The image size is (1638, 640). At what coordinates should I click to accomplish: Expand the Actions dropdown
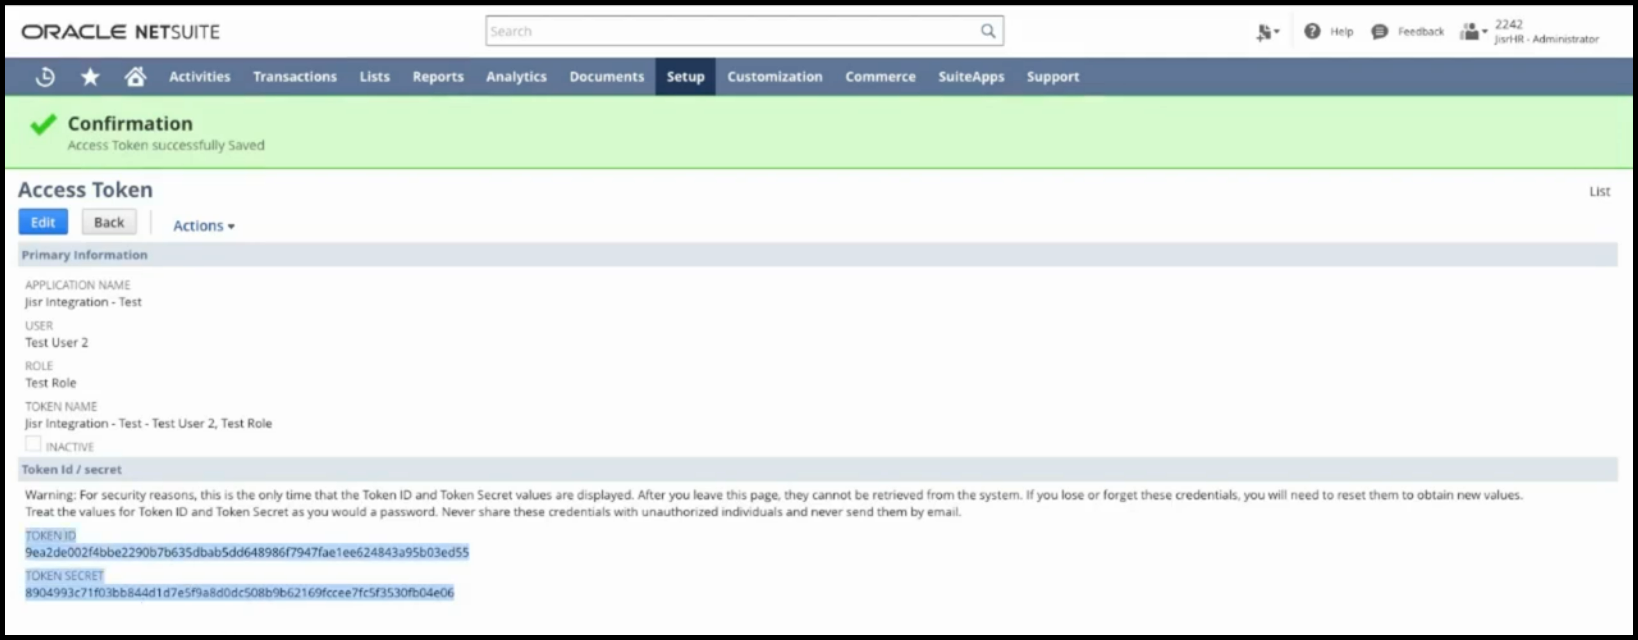click(204, 226)
